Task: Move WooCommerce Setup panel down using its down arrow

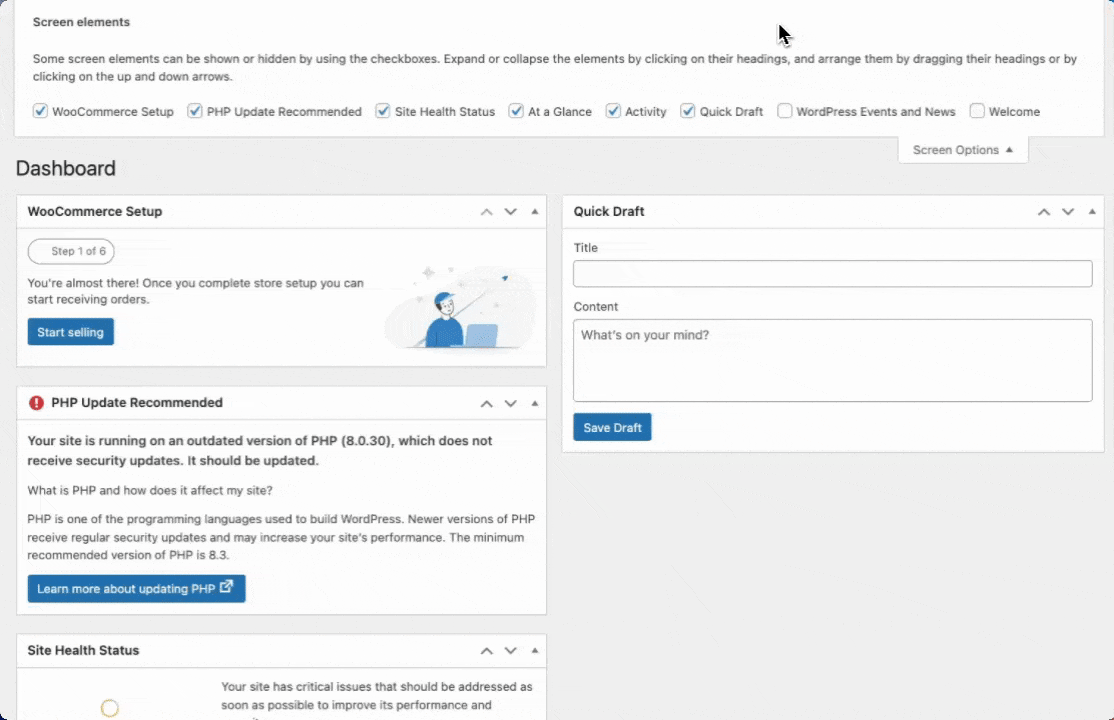Action: pos(510,211)
